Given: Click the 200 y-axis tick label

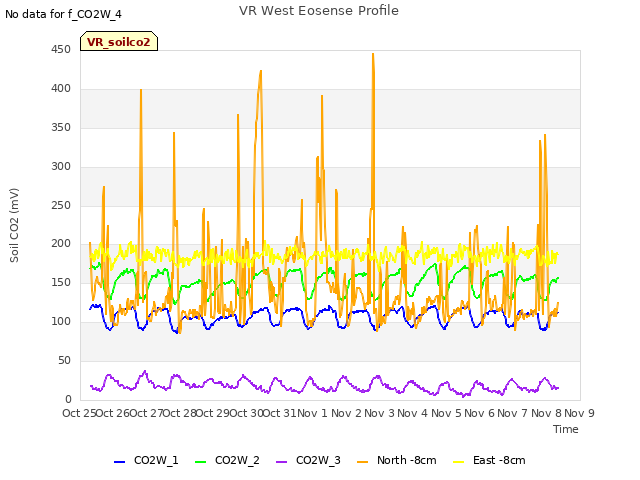Looking at the screenshot, I should coord(61,244).
